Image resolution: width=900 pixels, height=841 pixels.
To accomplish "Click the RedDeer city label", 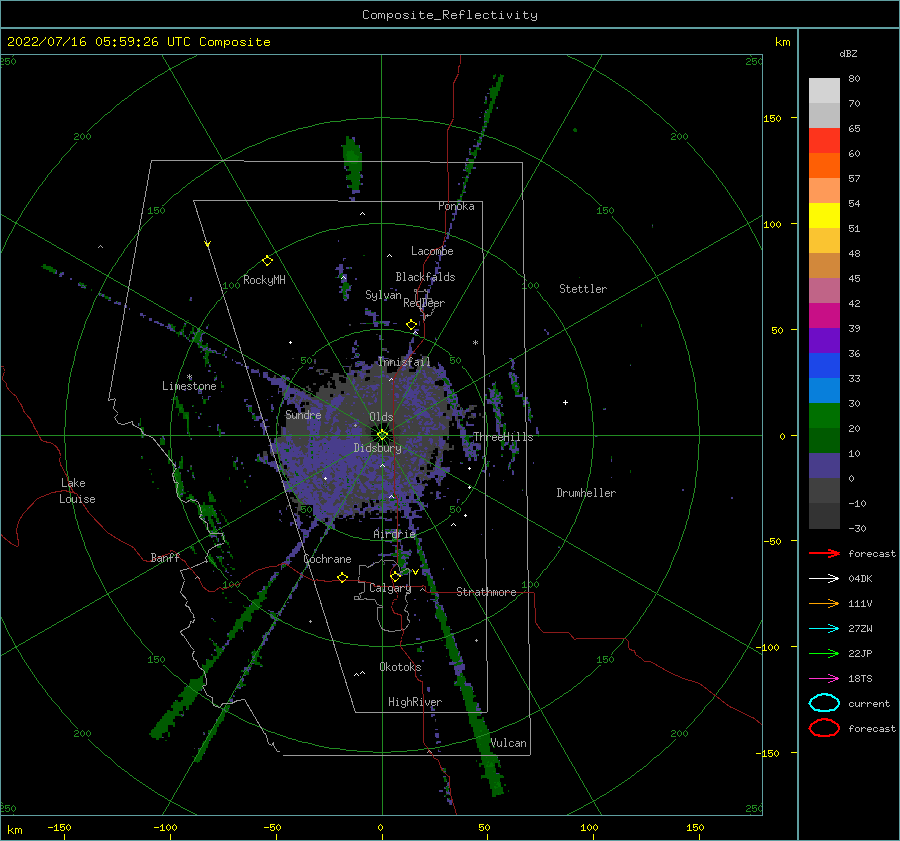I will 424,303.
